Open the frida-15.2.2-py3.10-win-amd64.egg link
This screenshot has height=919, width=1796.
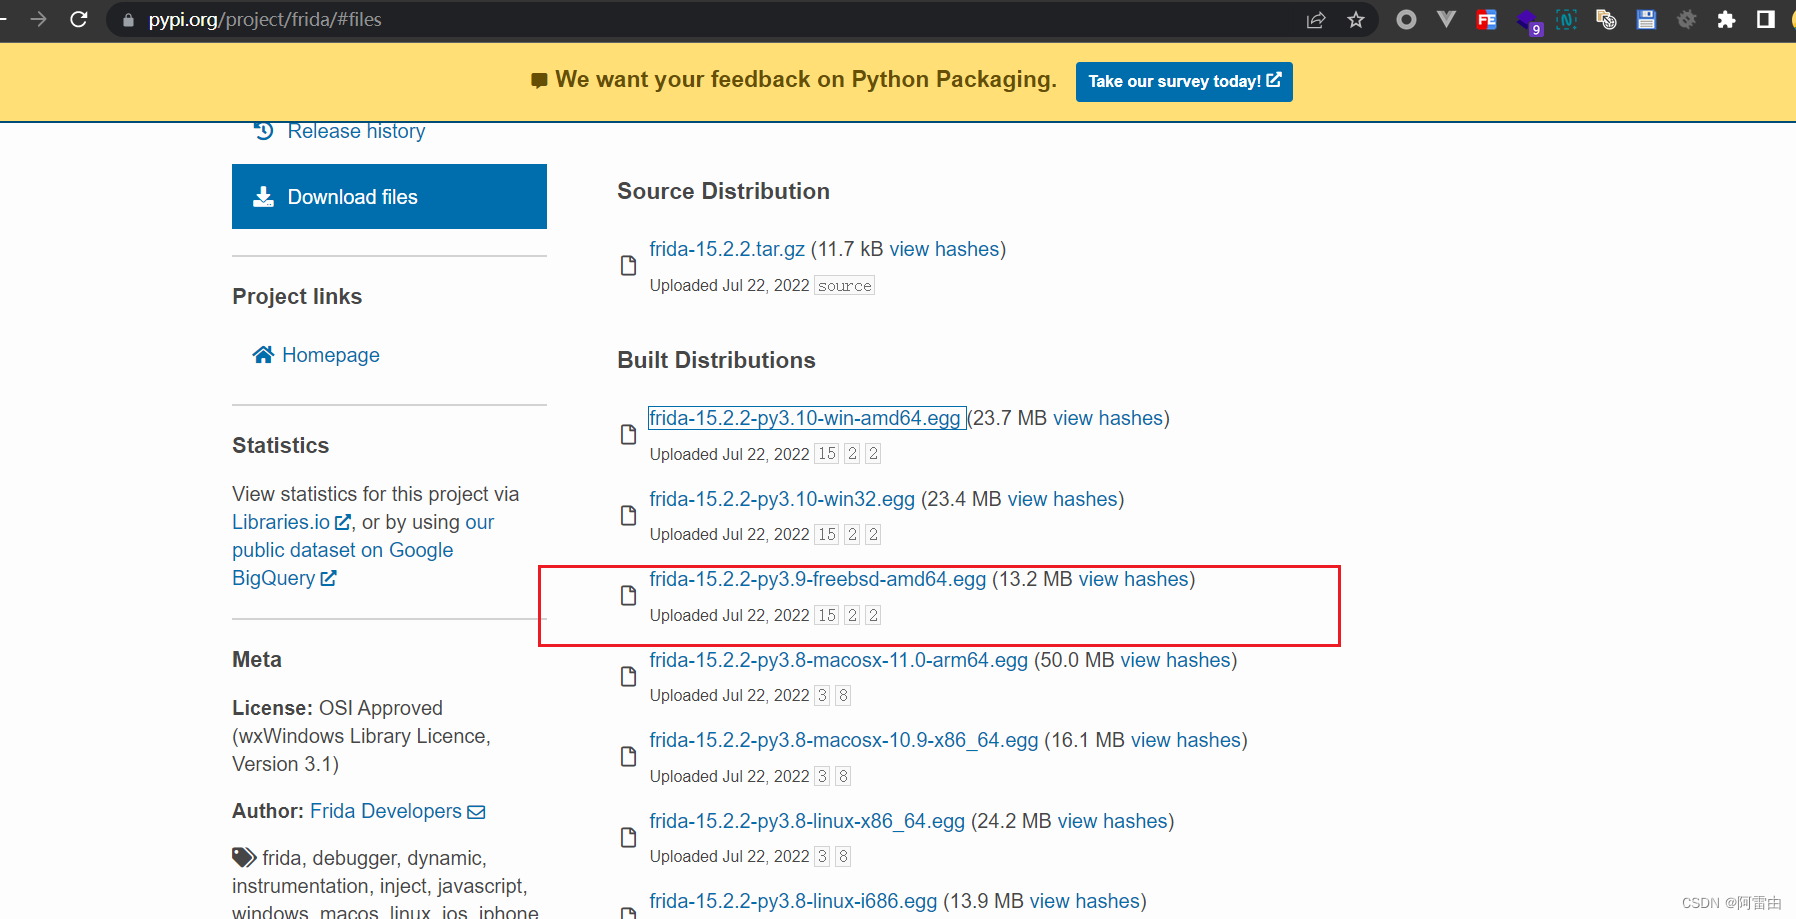[806, 418]
